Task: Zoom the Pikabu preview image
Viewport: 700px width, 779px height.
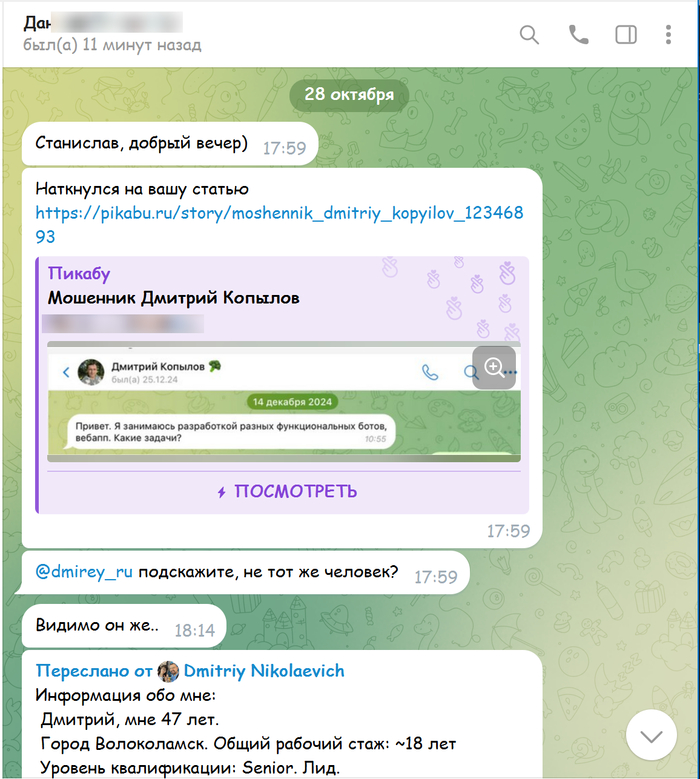Action: (x=494, y=368)
